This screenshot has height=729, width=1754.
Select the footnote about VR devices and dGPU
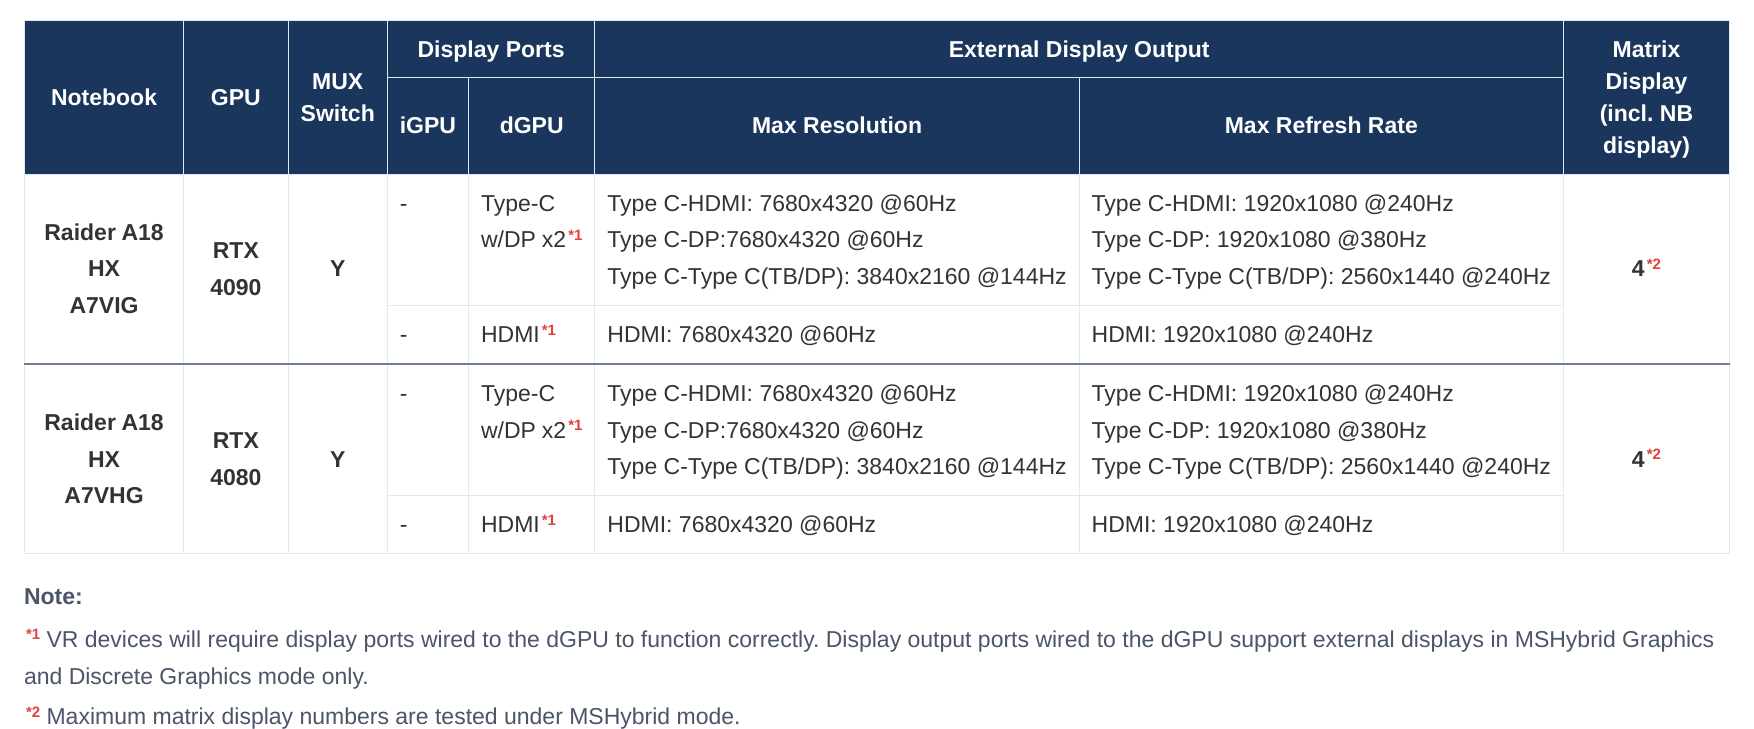click(x=869, y=658)
